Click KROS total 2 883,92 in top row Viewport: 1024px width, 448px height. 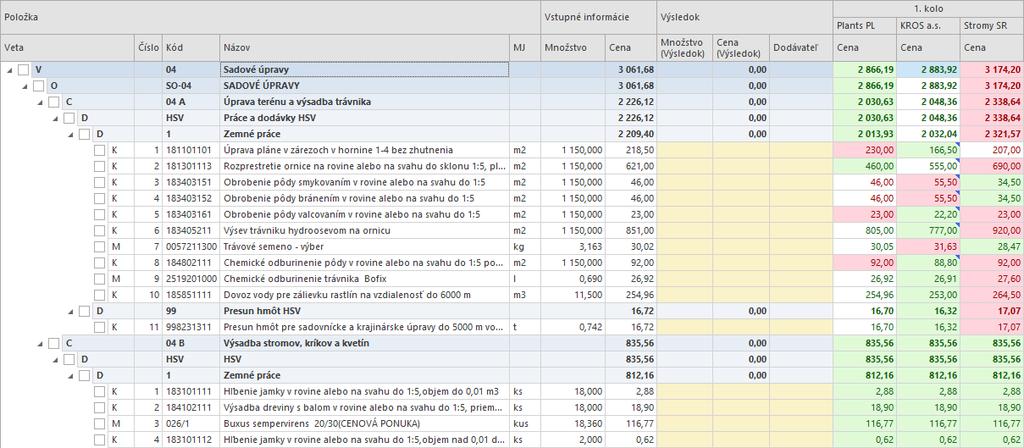click(x=928, y=69)
